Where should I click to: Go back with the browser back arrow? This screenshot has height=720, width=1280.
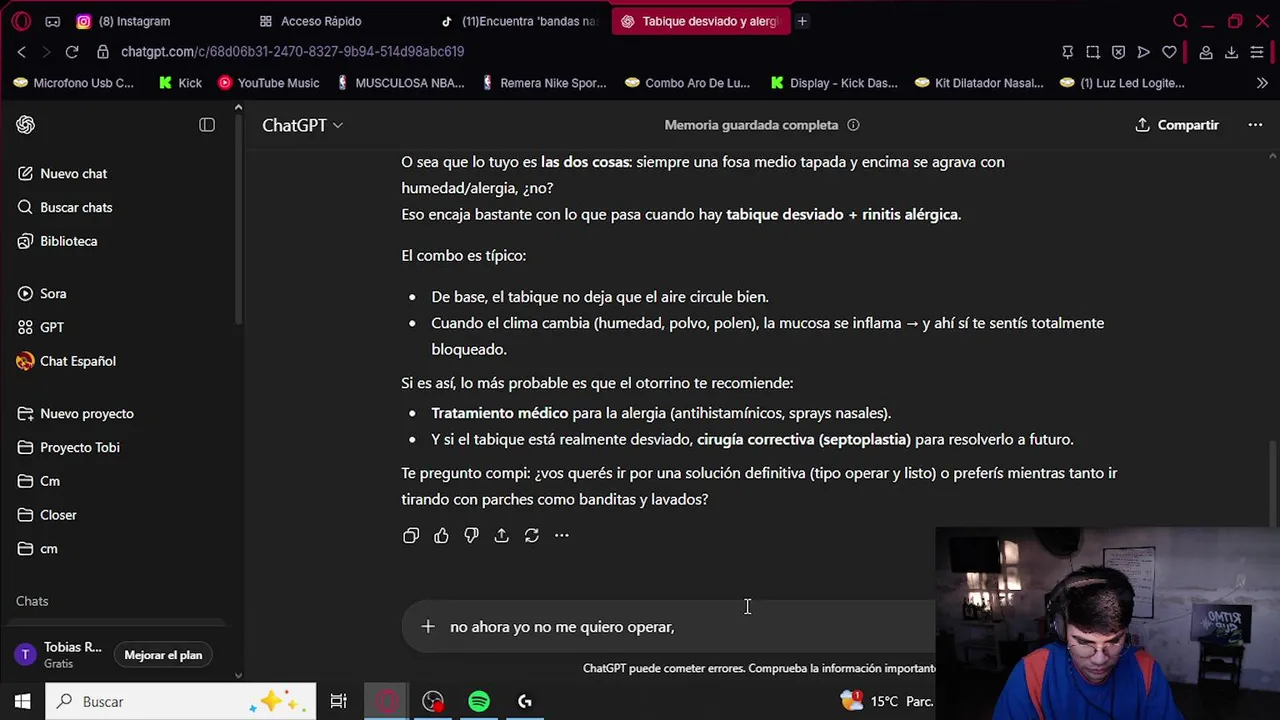(x=21, y=52)
